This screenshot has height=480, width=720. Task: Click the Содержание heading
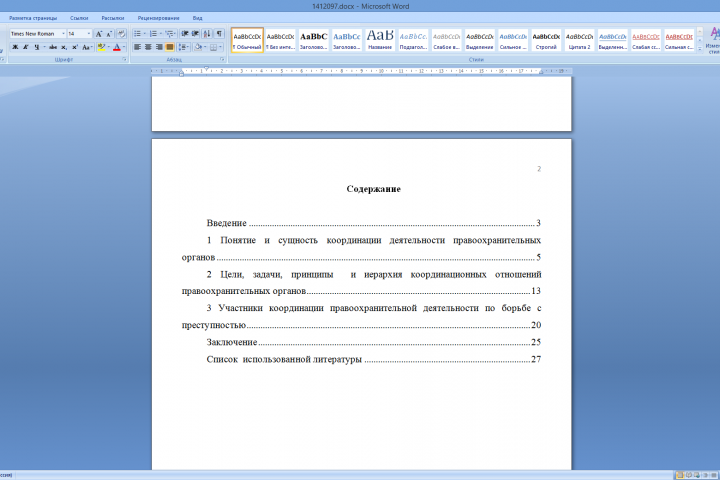pos(373,189)
